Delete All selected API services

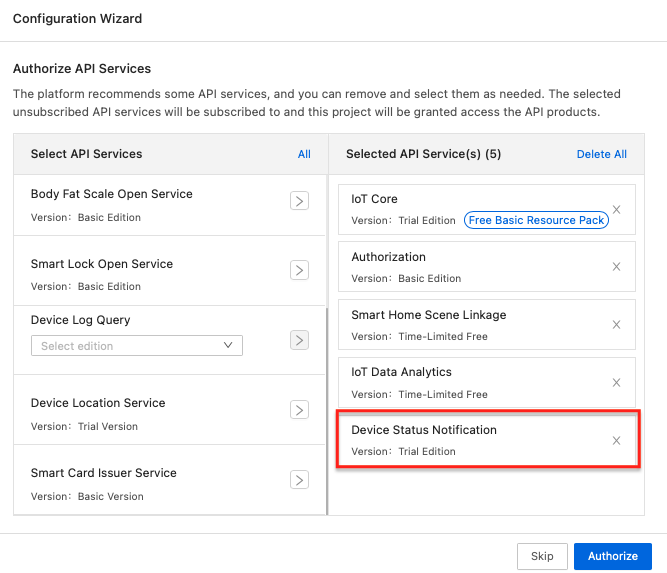point(601,154)
